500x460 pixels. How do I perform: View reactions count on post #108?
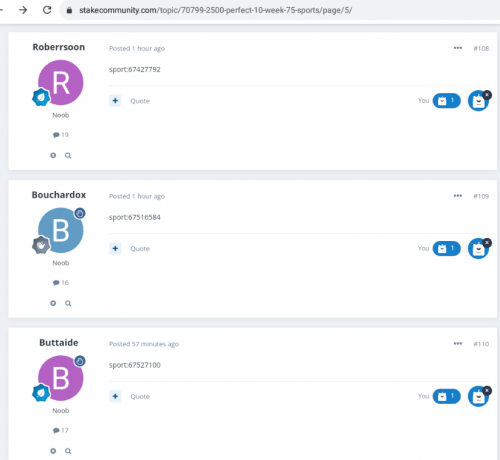tap(447, 101)
